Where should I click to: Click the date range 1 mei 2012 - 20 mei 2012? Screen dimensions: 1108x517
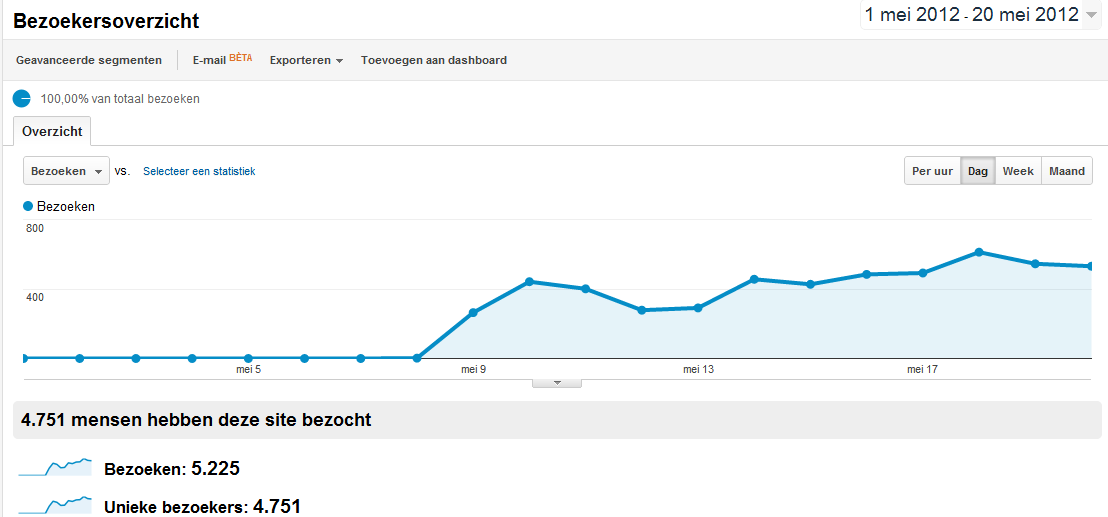(x=972, y=15)
